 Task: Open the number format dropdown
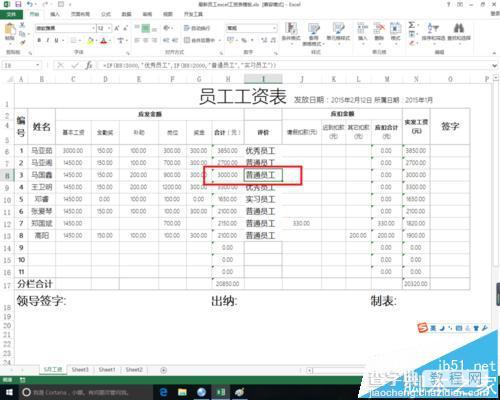pos(274,28)
